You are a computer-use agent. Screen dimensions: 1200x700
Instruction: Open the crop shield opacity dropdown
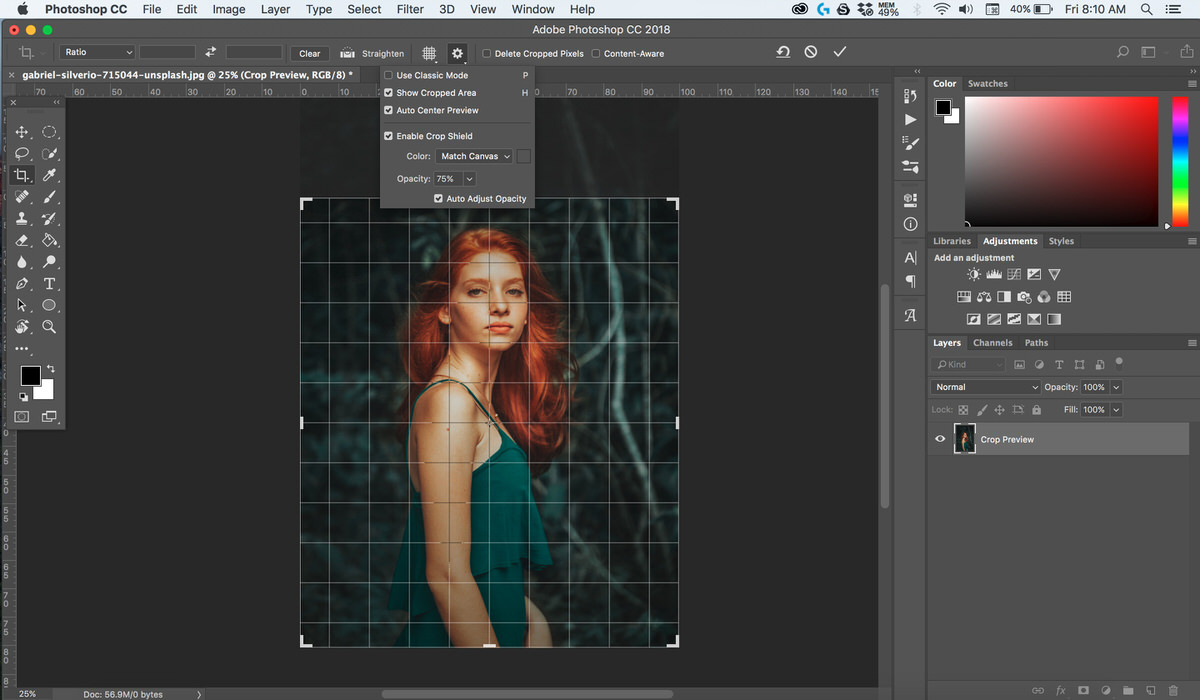tap(469, 179)
